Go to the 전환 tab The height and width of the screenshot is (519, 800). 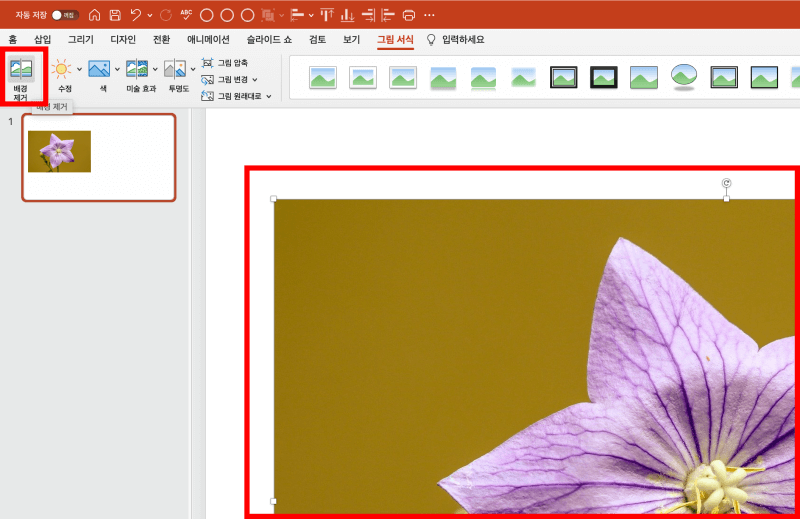pos(161,40)
